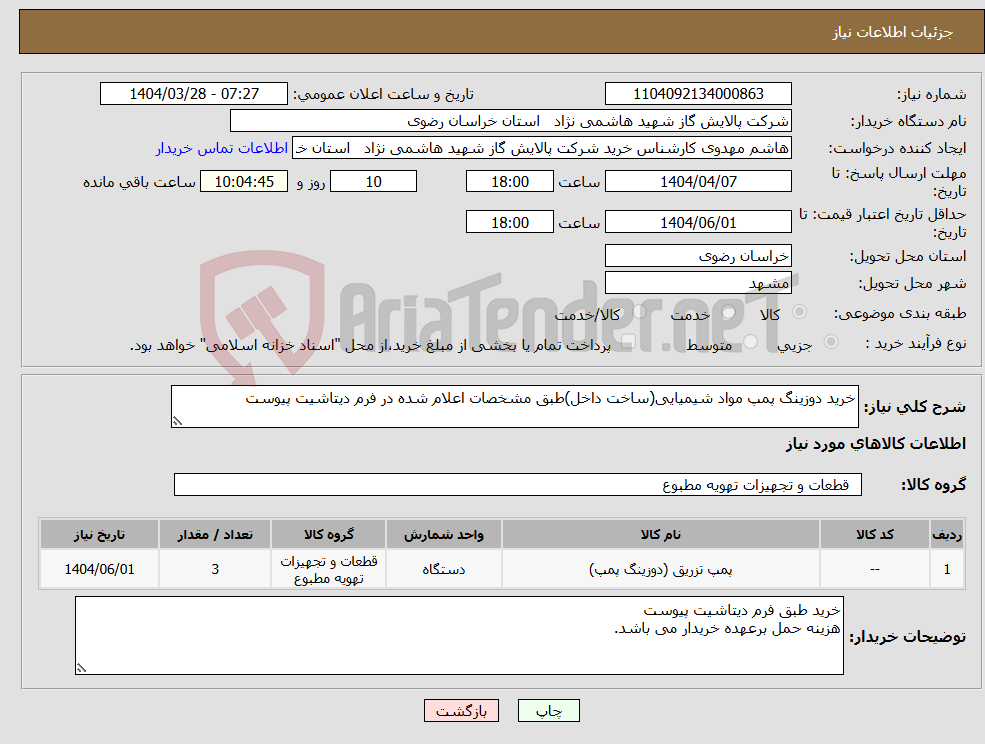
Task: Select the کالا radio button
Action: click(x=800, y=312)
